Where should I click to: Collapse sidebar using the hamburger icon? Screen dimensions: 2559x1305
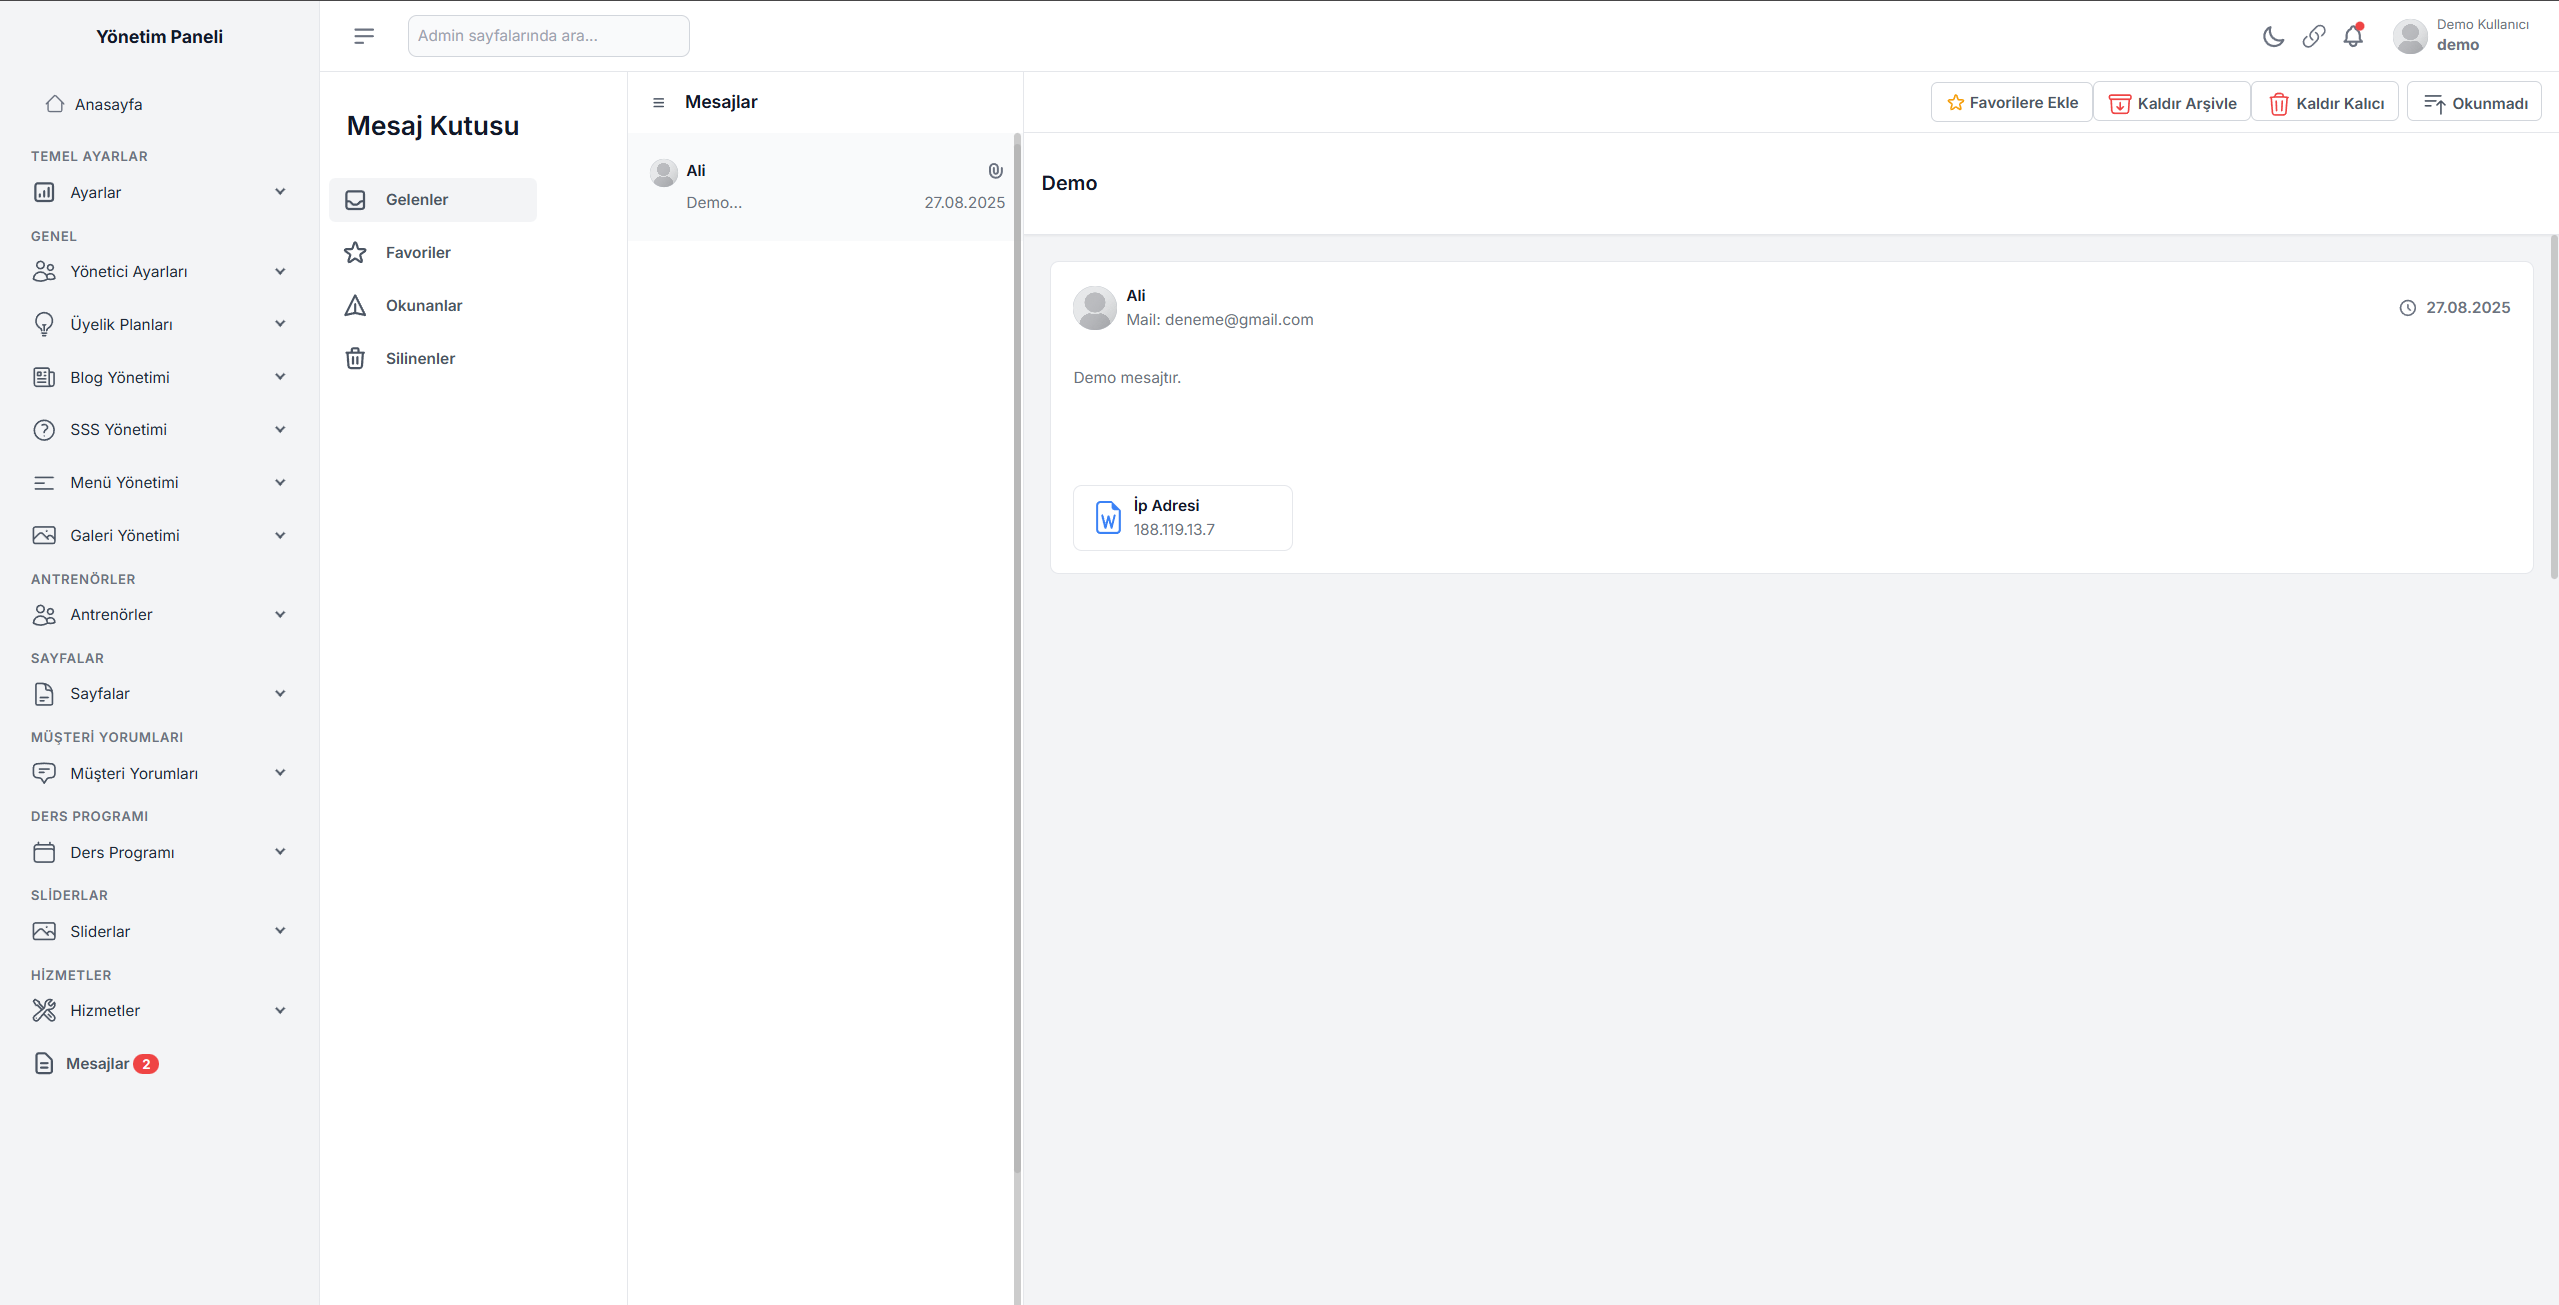click(364, 36)
